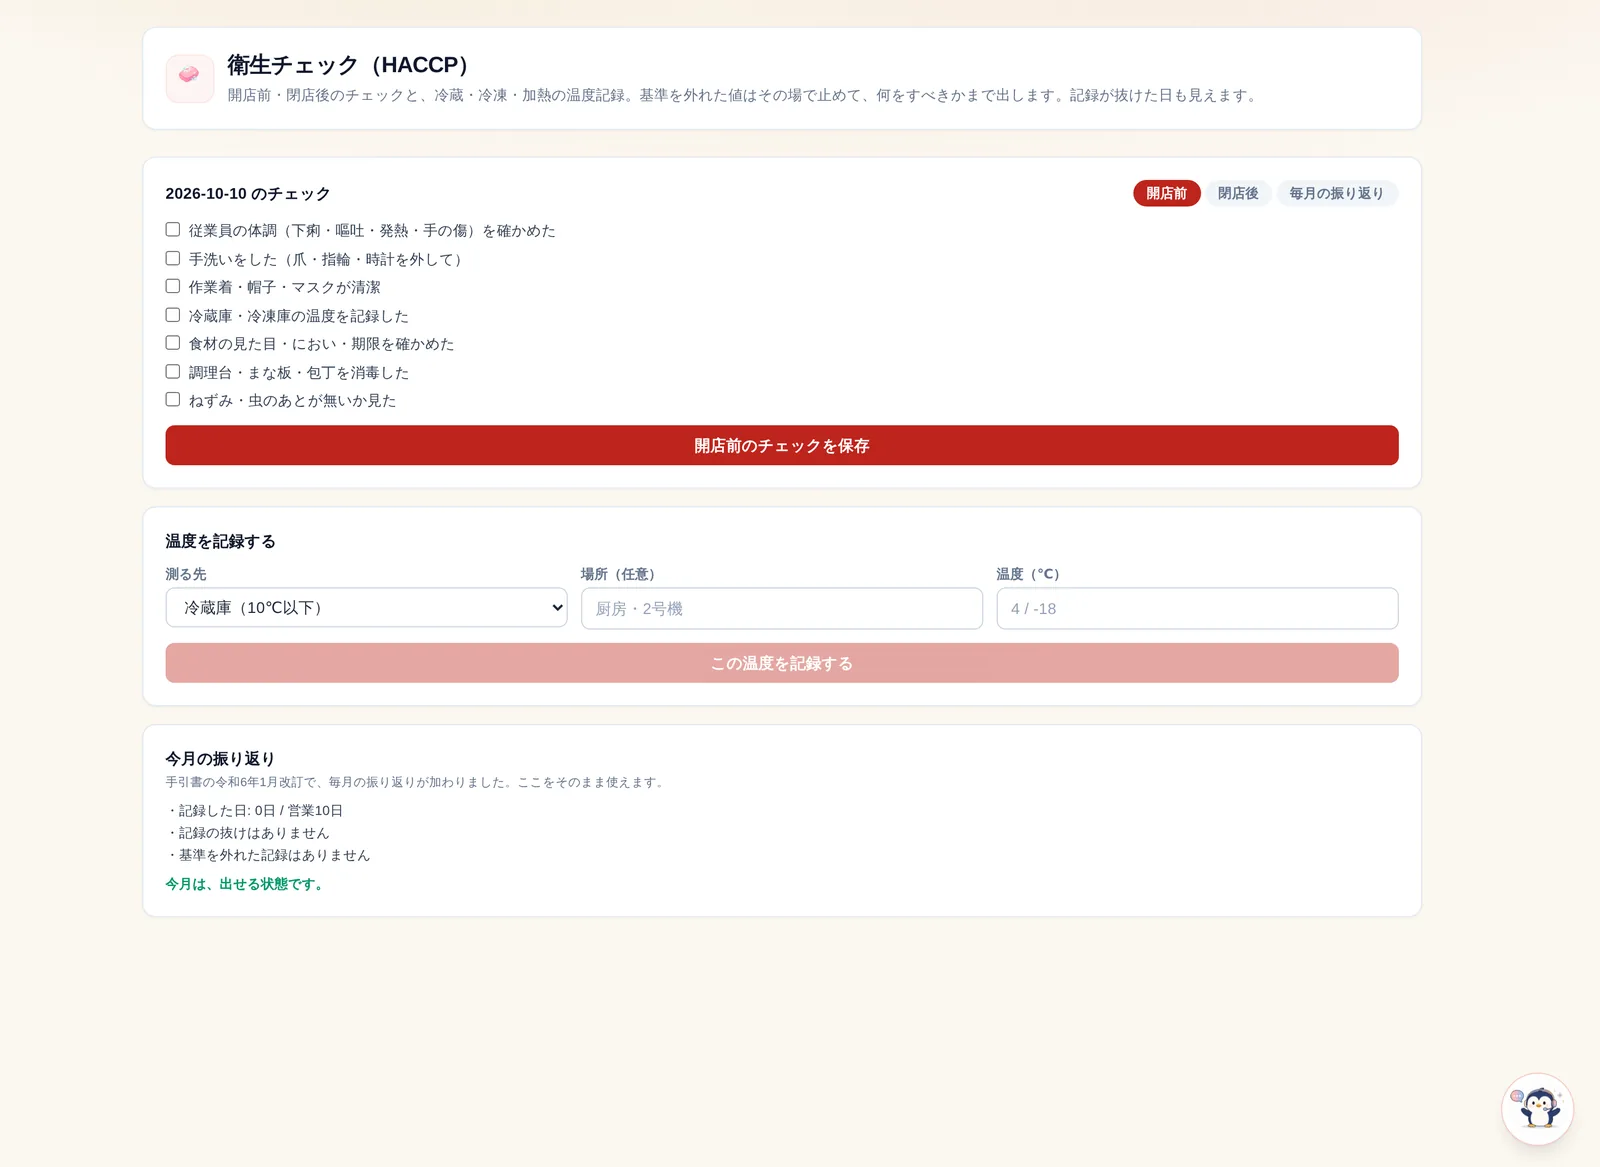Select the 開店前 tab
Image resolution: width=1600 pixels, height=1167 pixels.
click(1166, 193)
